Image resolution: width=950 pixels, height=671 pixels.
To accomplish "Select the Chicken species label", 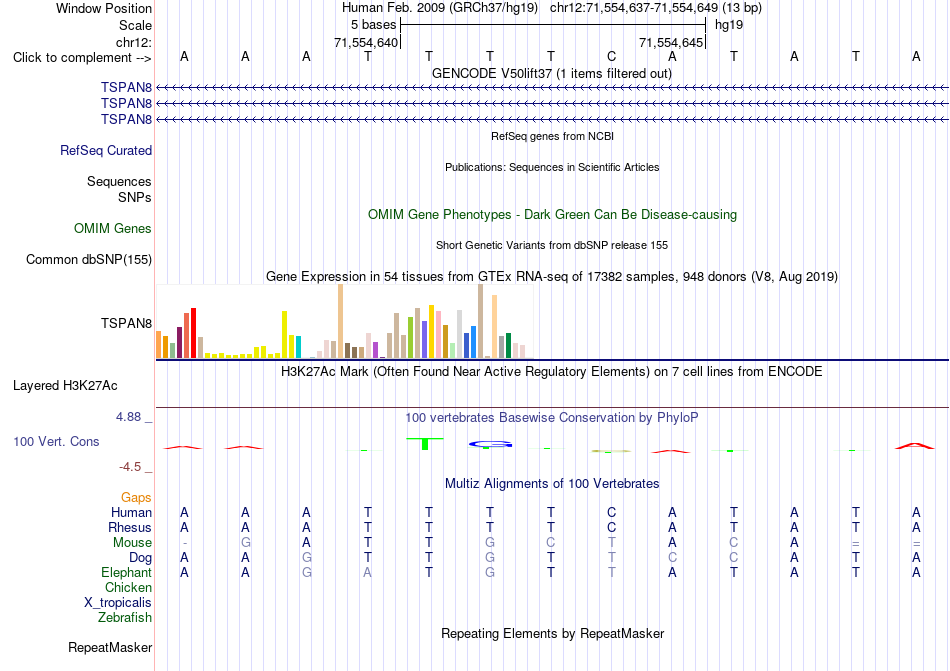I will (x=128, y=587).
